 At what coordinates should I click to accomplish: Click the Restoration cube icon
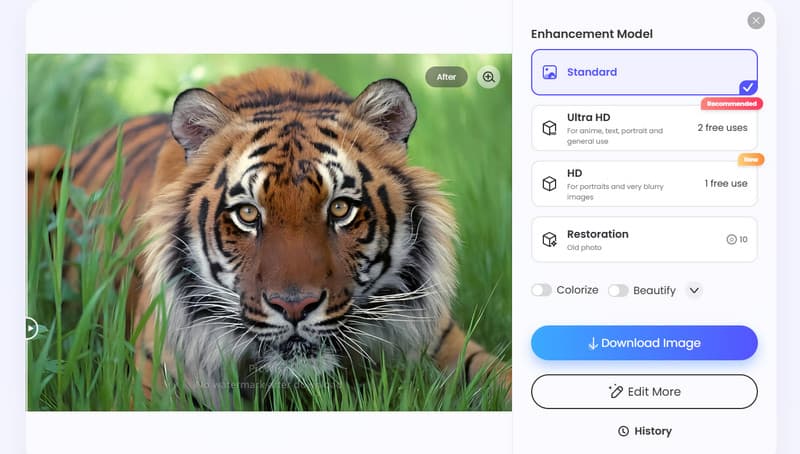pos(549,239)
